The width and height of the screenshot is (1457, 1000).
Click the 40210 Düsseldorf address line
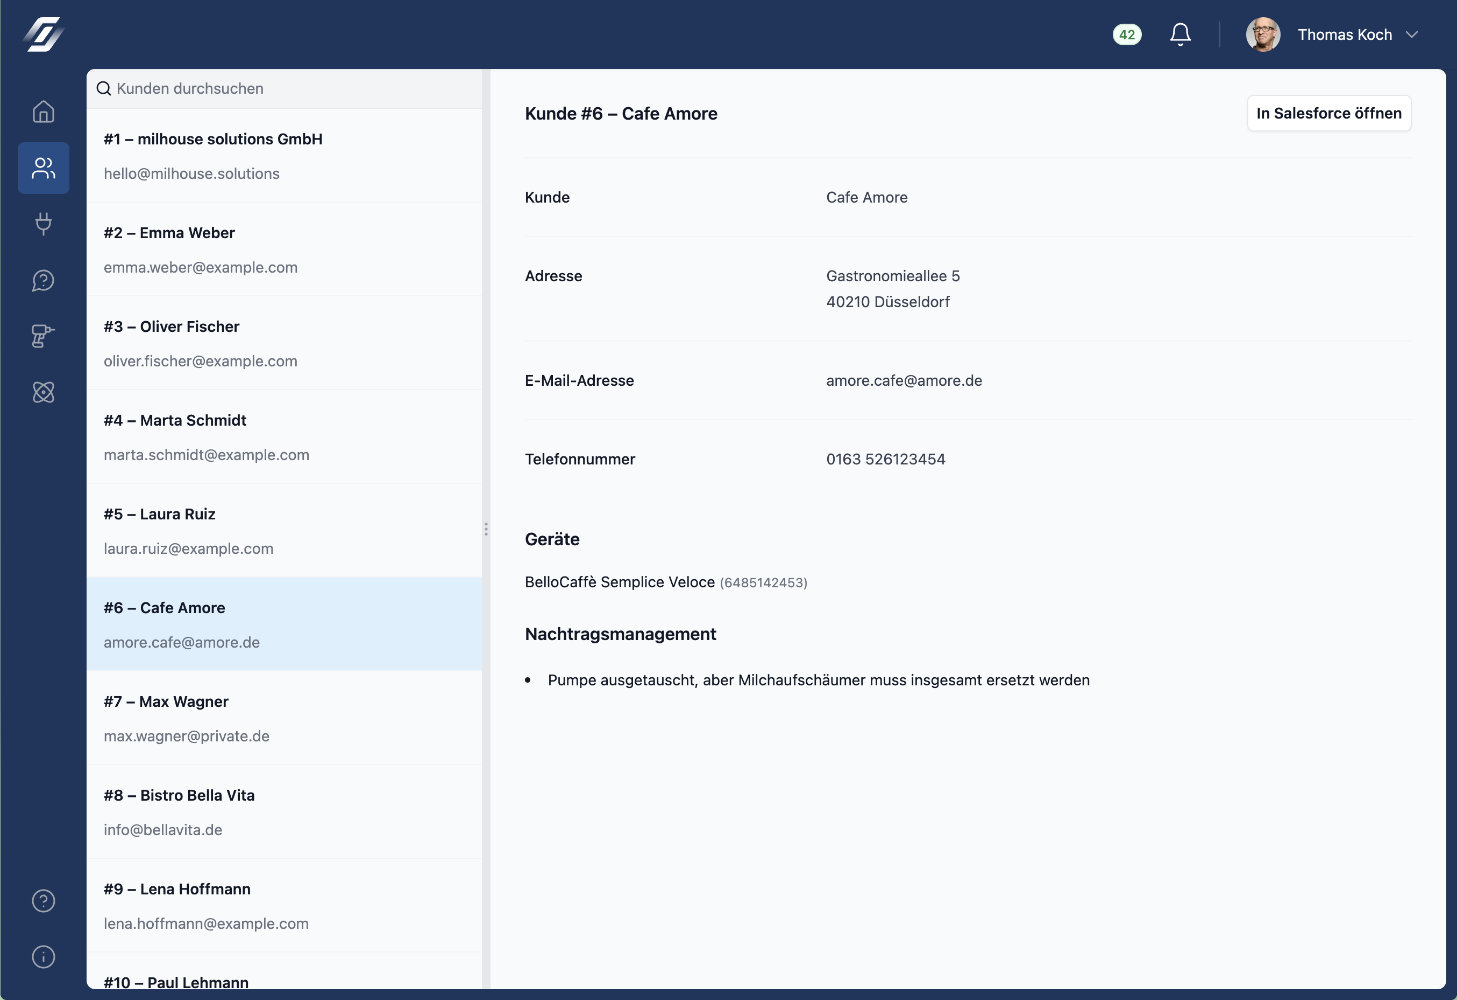click(x=888, y=302)
